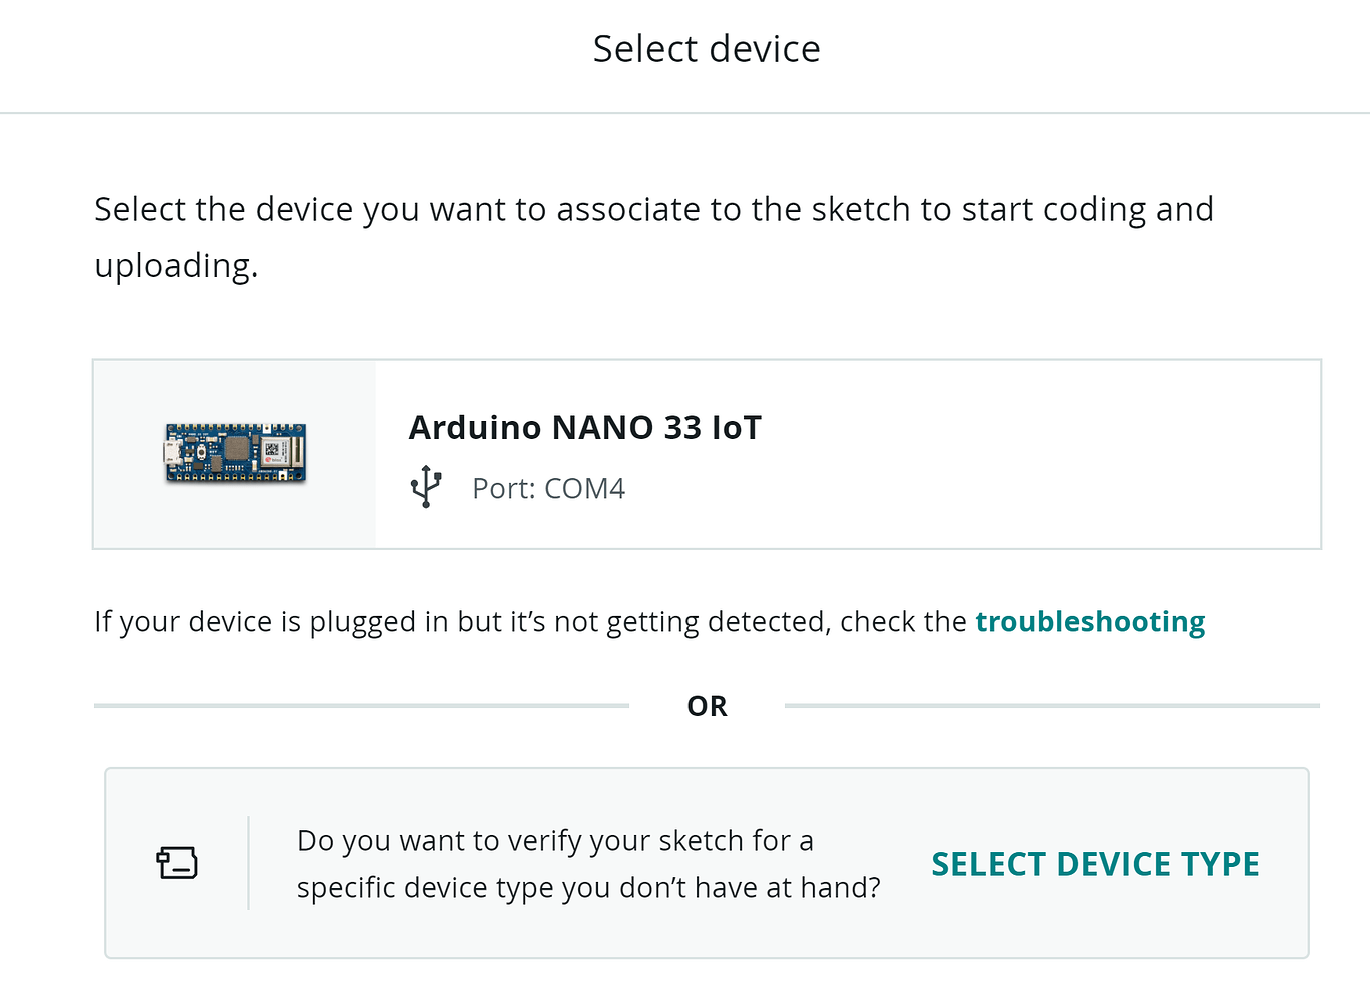Click the USB trident glyph under the device name
Image resolution: width=1370 pixels, height=1000 pixels.
[427, 487]
